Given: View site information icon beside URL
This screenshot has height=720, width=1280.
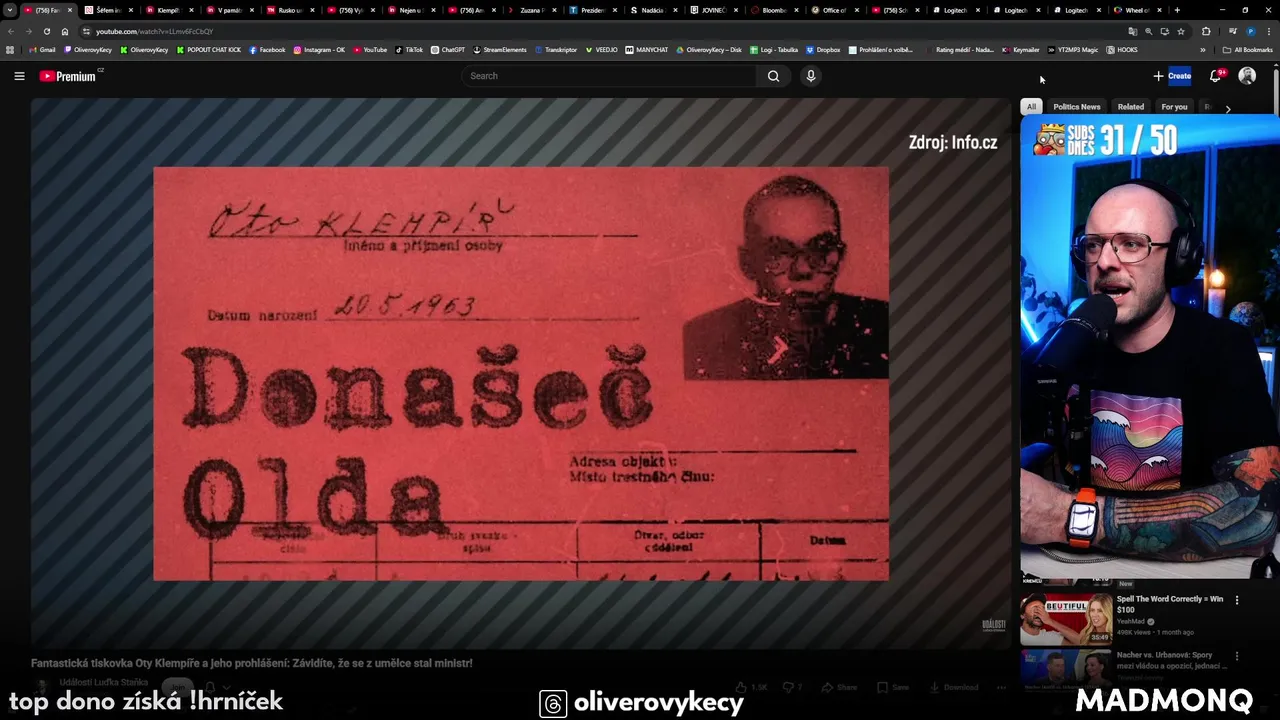Looking at the screenshot, I should coord(87,31).
